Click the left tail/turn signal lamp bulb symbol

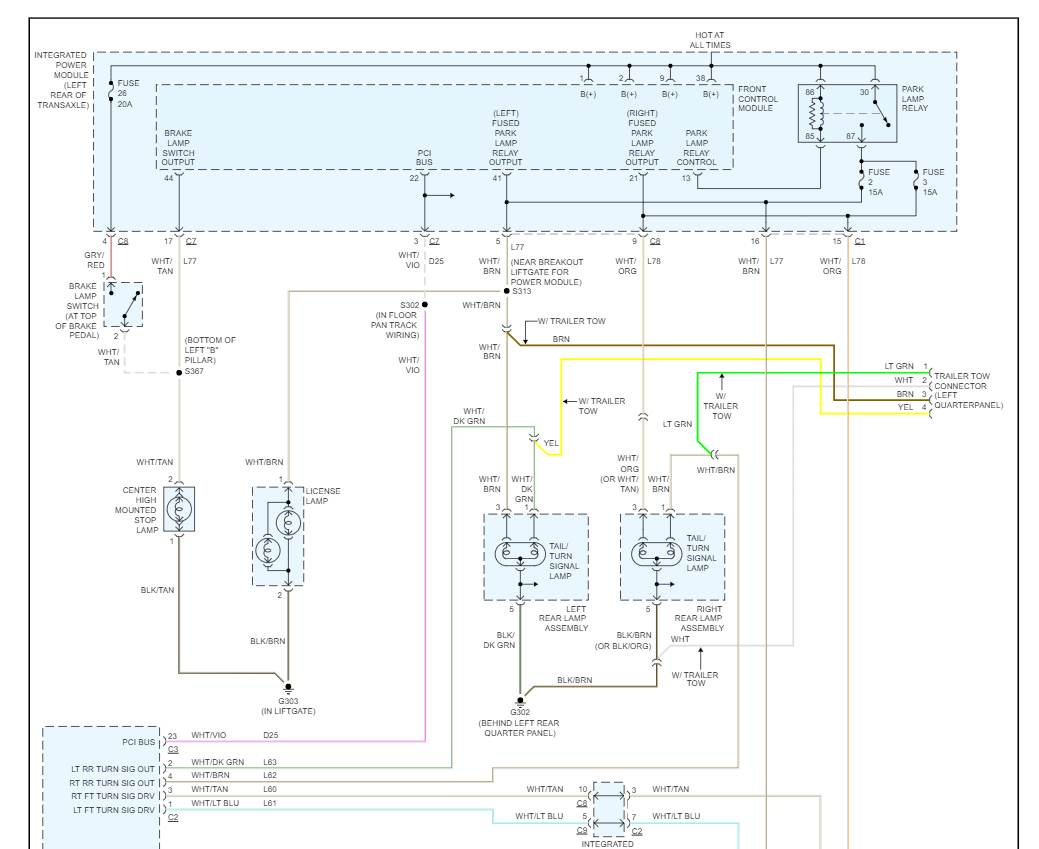tap(520, 553)
